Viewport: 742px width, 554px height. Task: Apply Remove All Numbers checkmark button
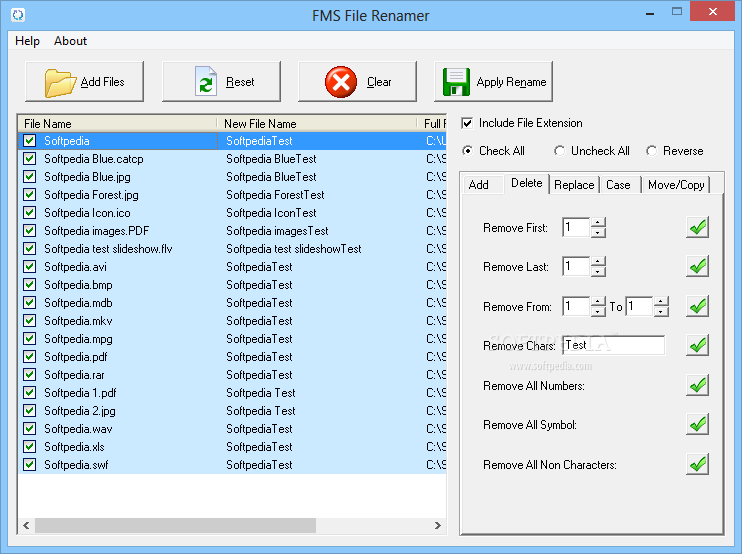click(x=697, y=386)
